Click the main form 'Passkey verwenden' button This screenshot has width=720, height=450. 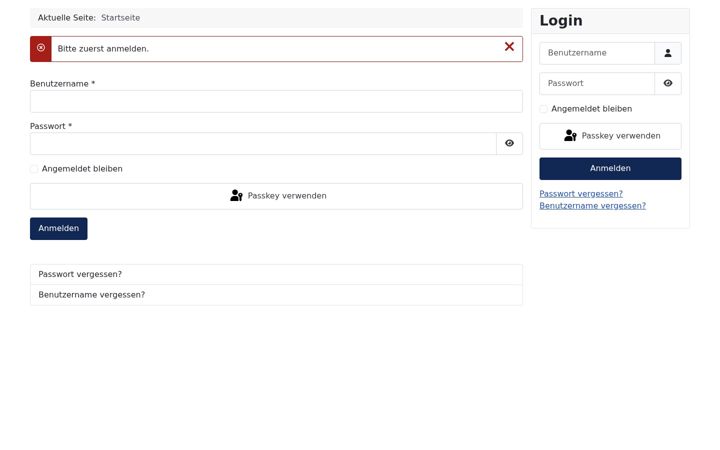[x=276, y=196]
